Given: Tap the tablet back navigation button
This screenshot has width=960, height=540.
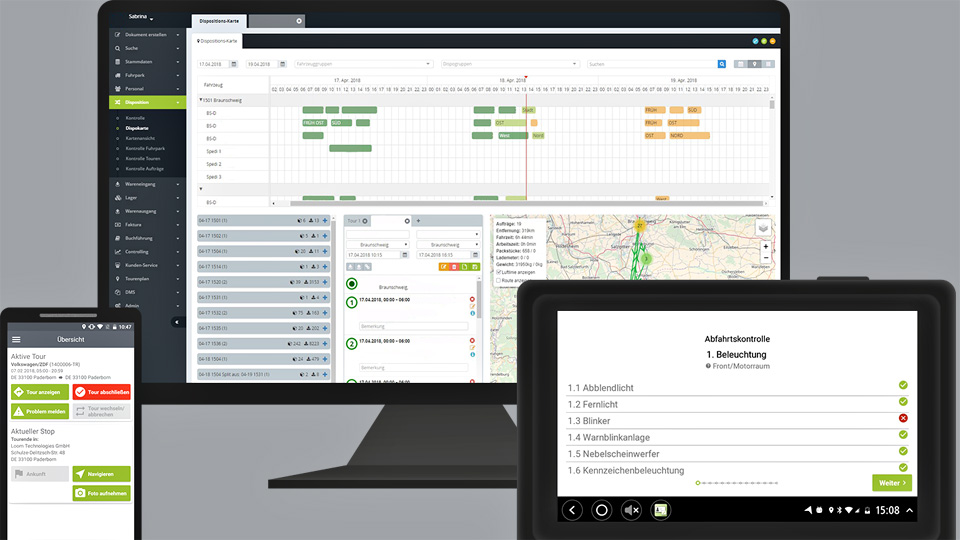Looking at the screenshot, I should pyautogui.click(x=572, y=510).
